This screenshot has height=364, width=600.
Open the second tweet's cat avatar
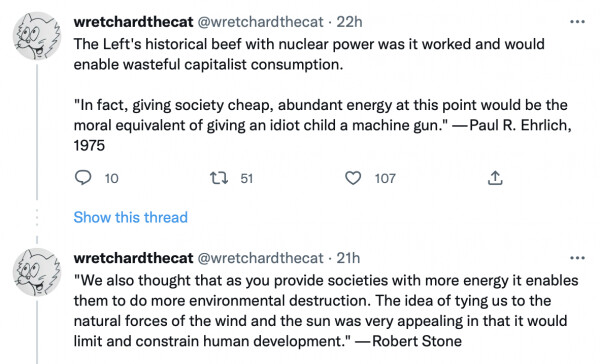point(37,272)
